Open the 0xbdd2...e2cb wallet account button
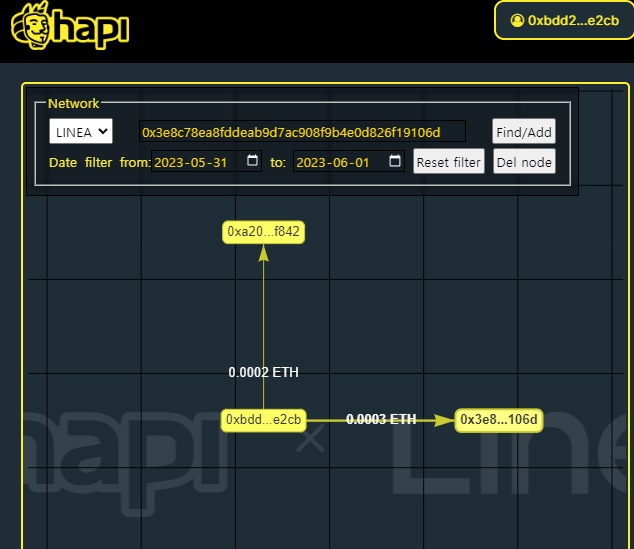Viewport: 634px width, 549px height. [564, 20]
